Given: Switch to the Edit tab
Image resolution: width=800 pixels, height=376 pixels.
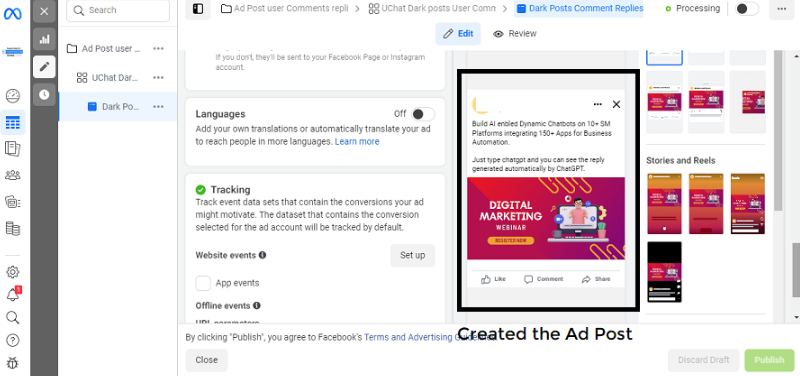Looking at the screenshot, I should [x=458, y=34].
